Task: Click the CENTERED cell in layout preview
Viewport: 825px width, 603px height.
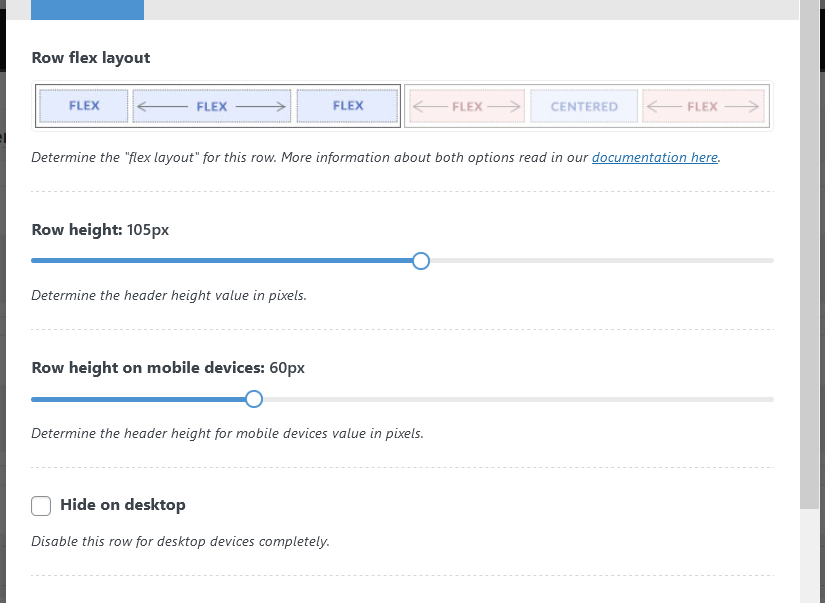Action: tap(584, 106)
